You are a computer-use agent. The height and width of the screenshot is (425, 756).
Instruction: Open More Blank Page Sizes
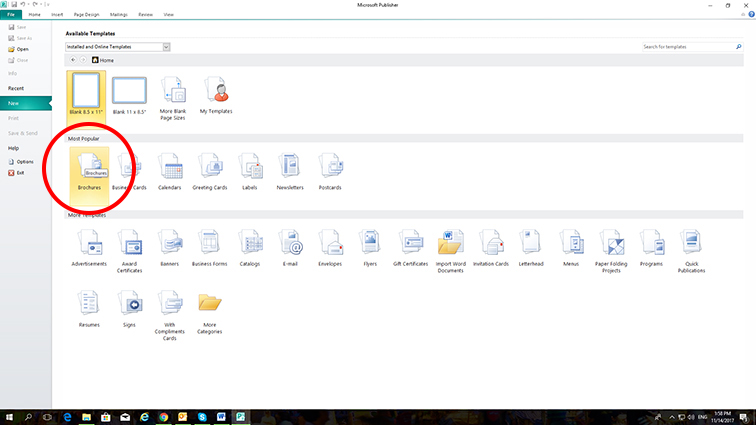coord(173,97)
